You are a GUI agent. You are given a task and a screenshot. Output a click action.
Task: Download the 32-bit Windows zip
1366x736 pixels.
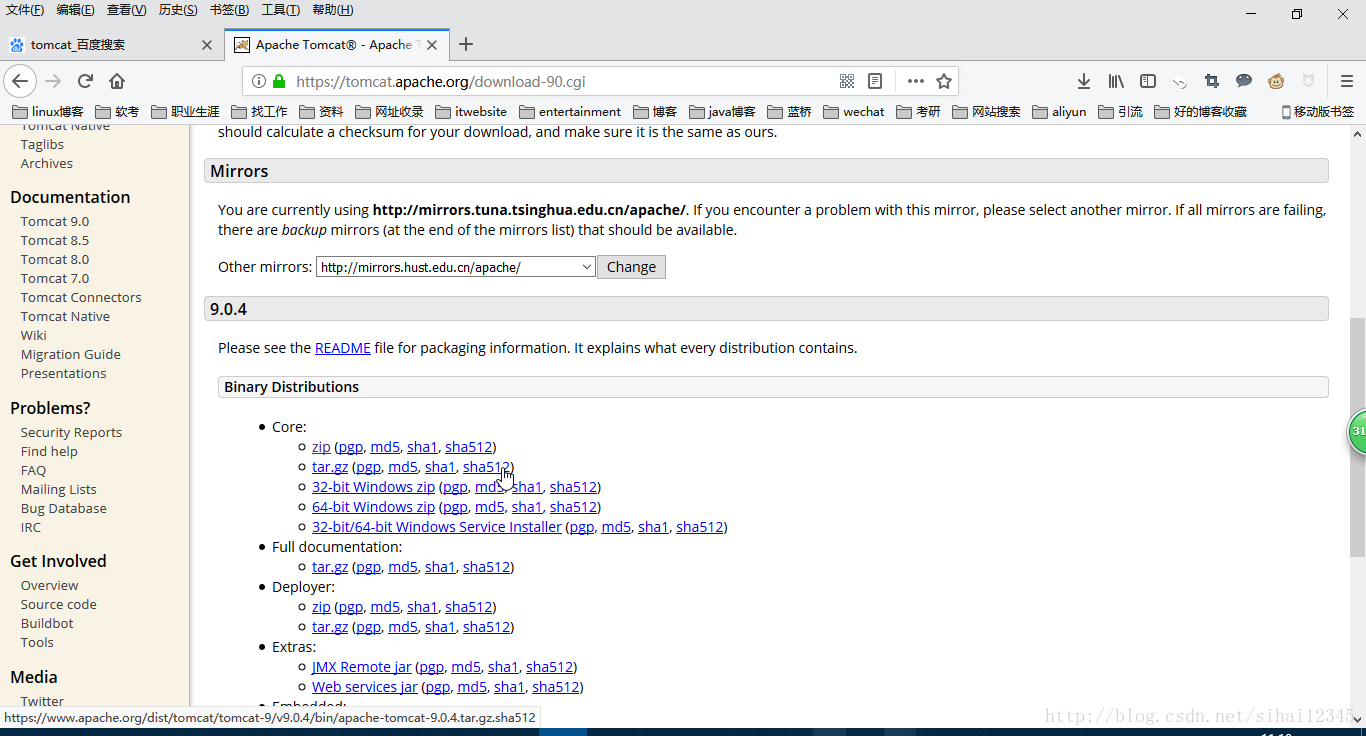coord(373,487)
